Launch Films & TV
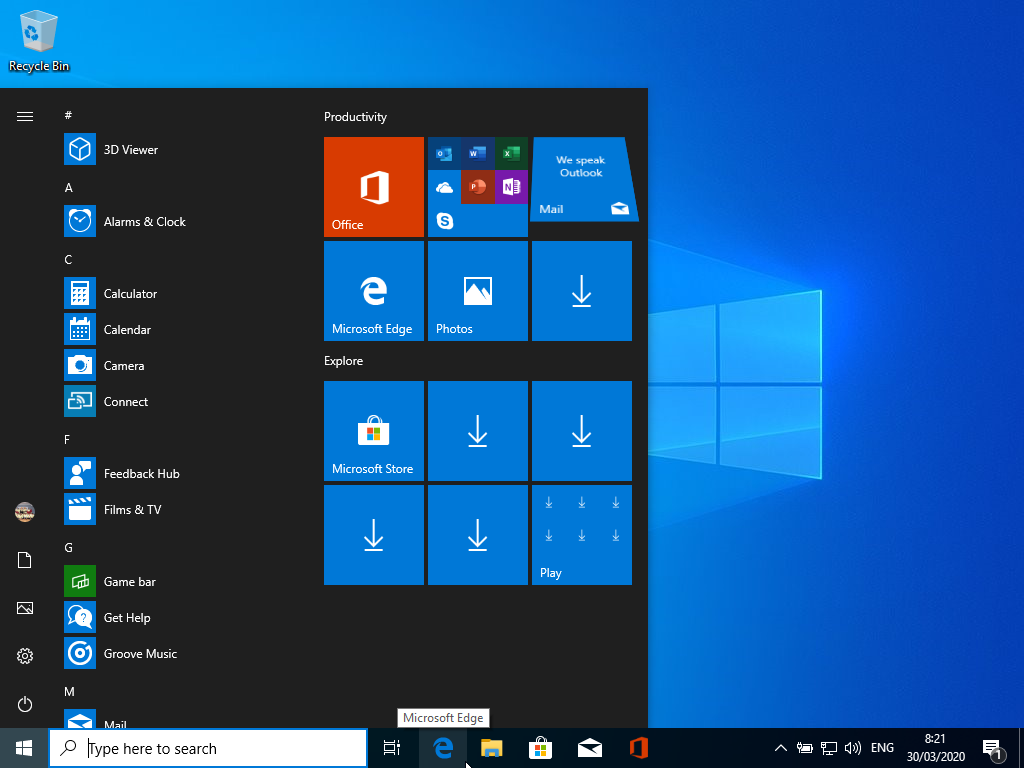The width and height of the screenshot is (1024, 768). [x=176, y=509]
